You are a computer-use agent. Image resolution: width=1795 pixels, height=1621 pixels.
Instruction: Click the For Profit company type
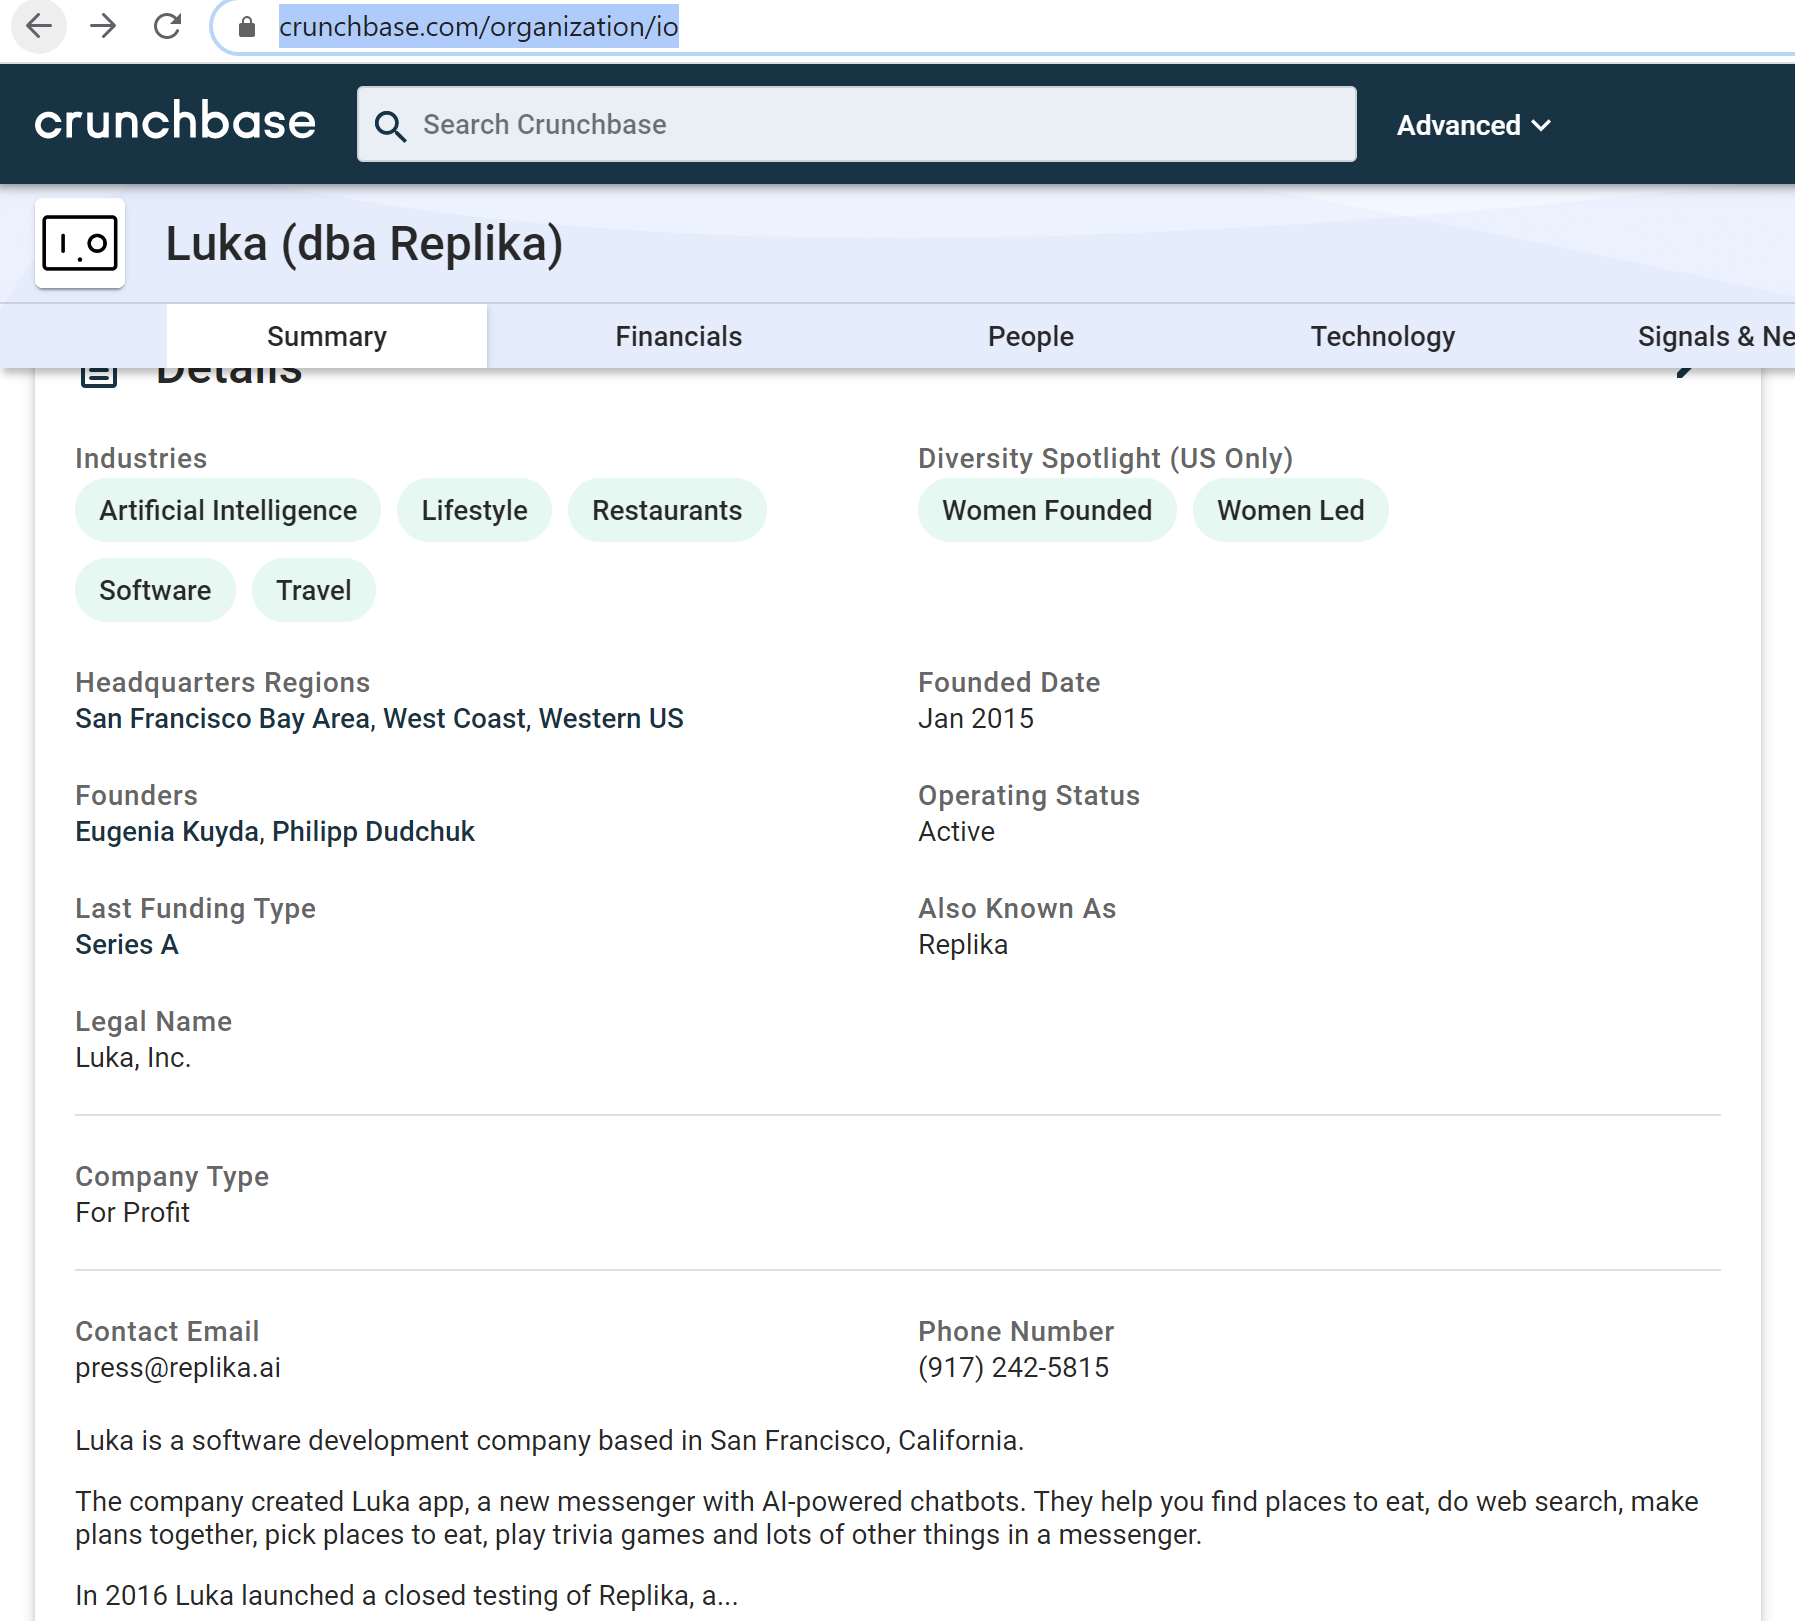pyautogui.click(x=132, y=1213)
